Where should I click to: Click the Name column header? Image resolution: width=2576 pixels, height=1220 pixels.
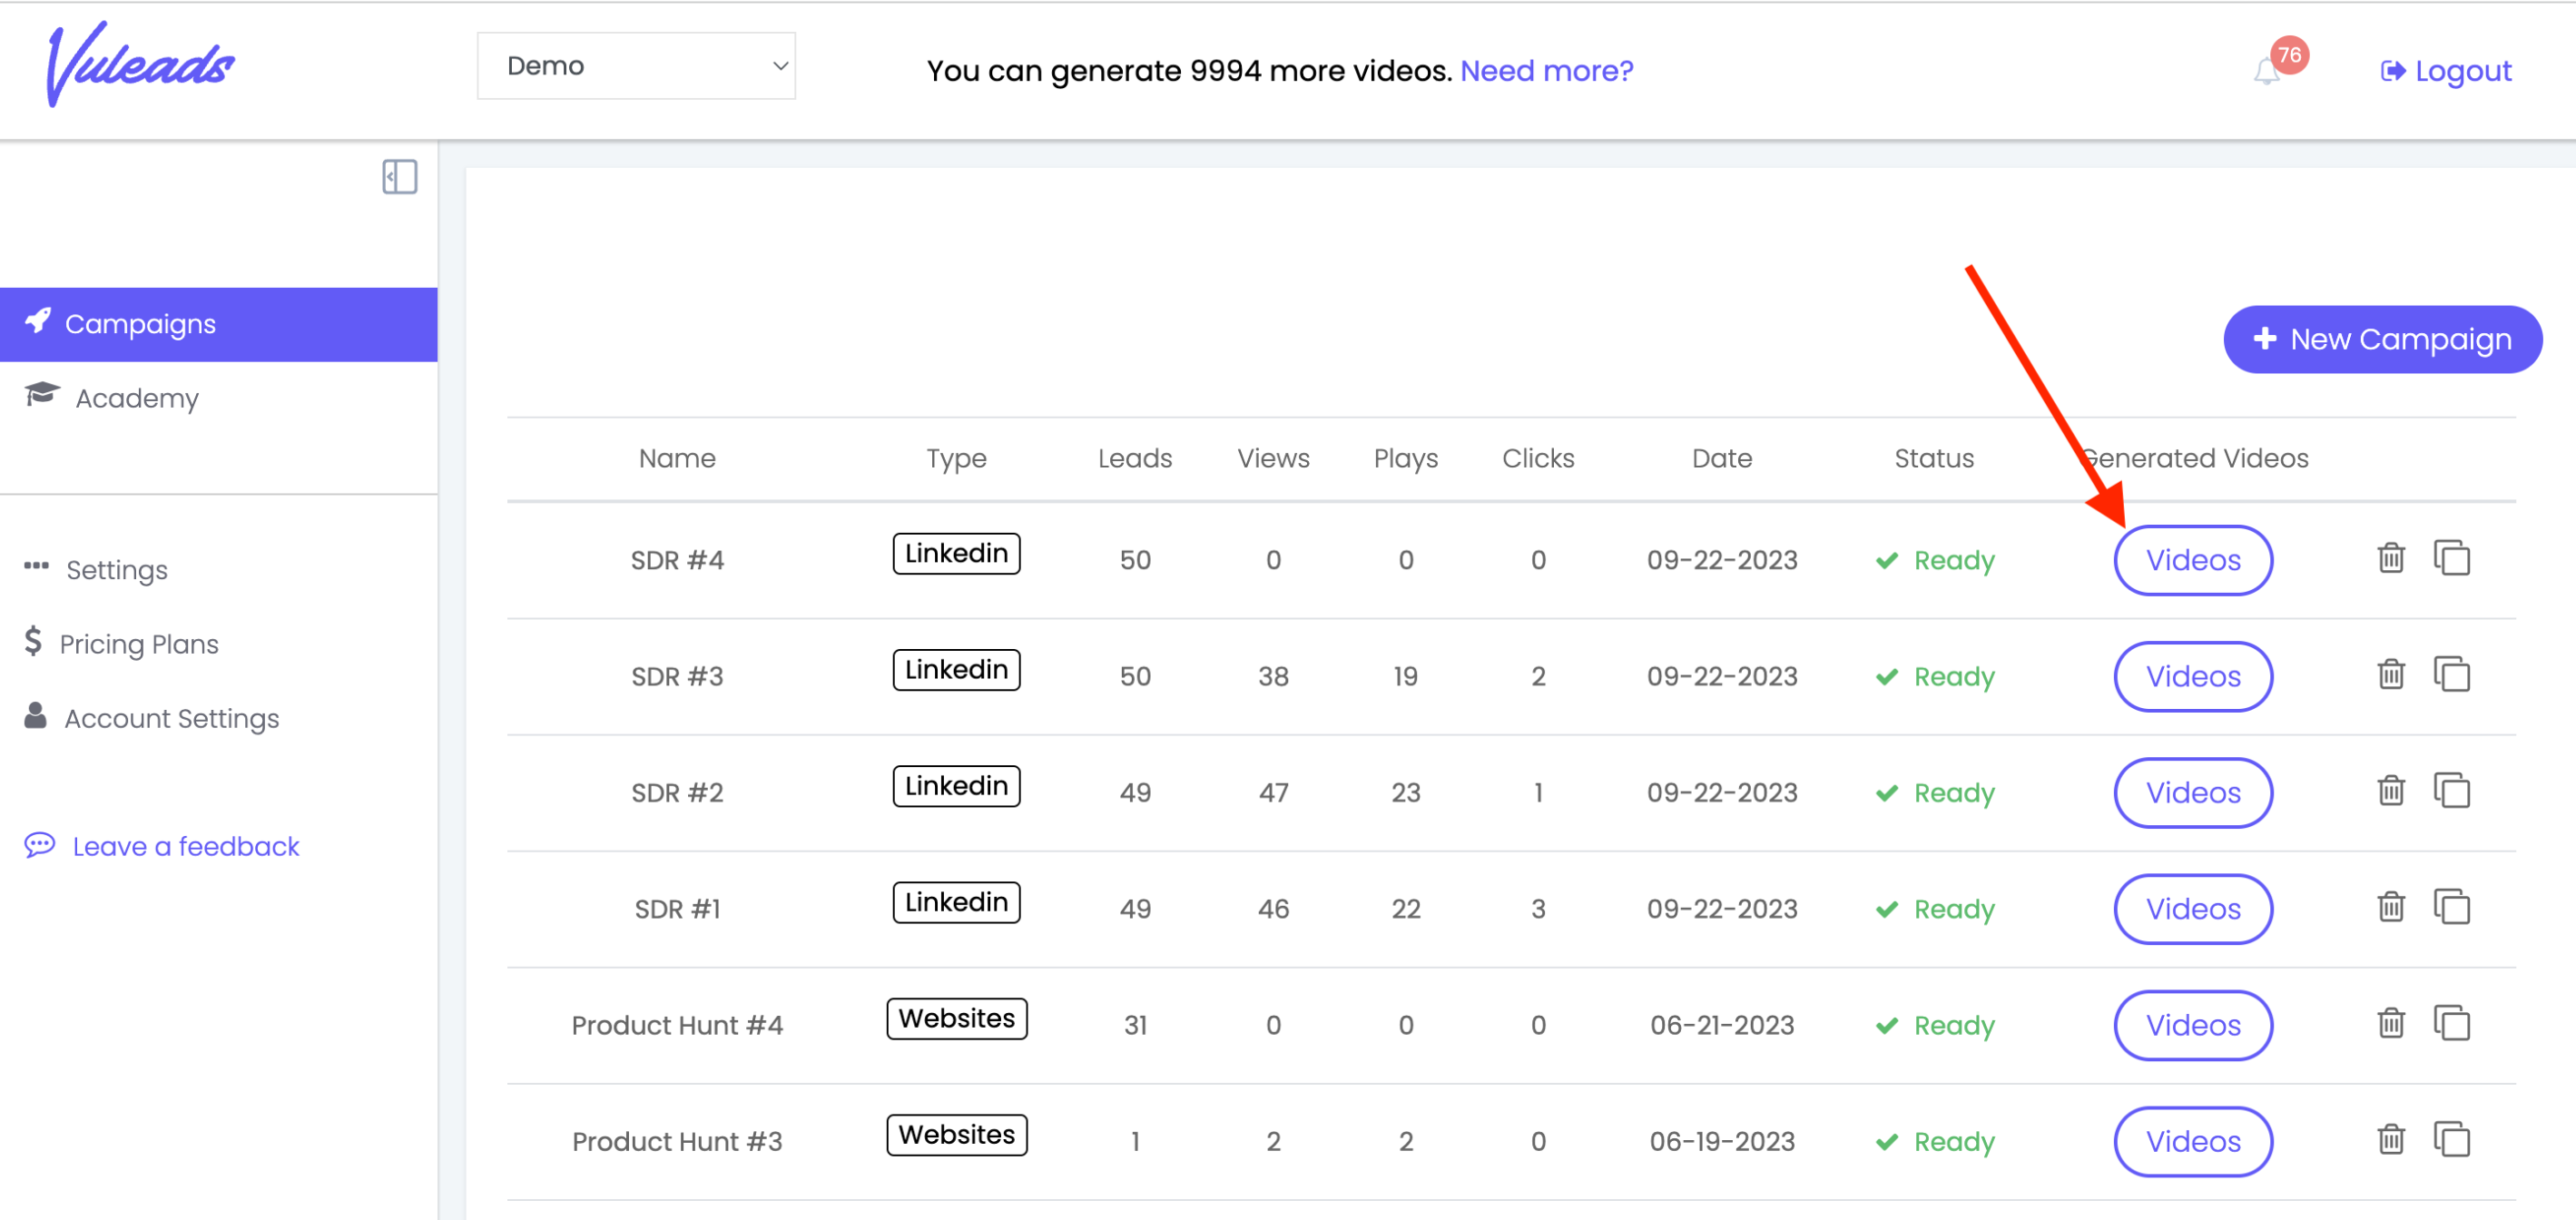677,458
